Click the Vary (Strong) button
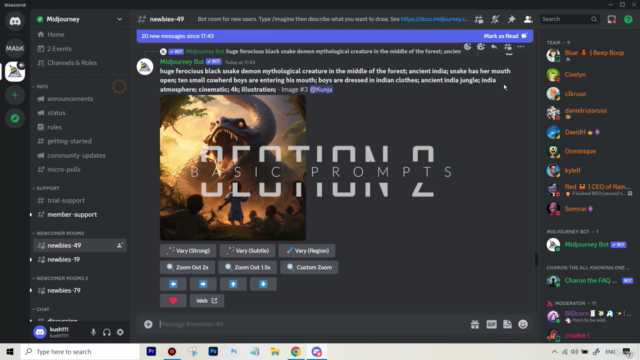 click(188, 251)
